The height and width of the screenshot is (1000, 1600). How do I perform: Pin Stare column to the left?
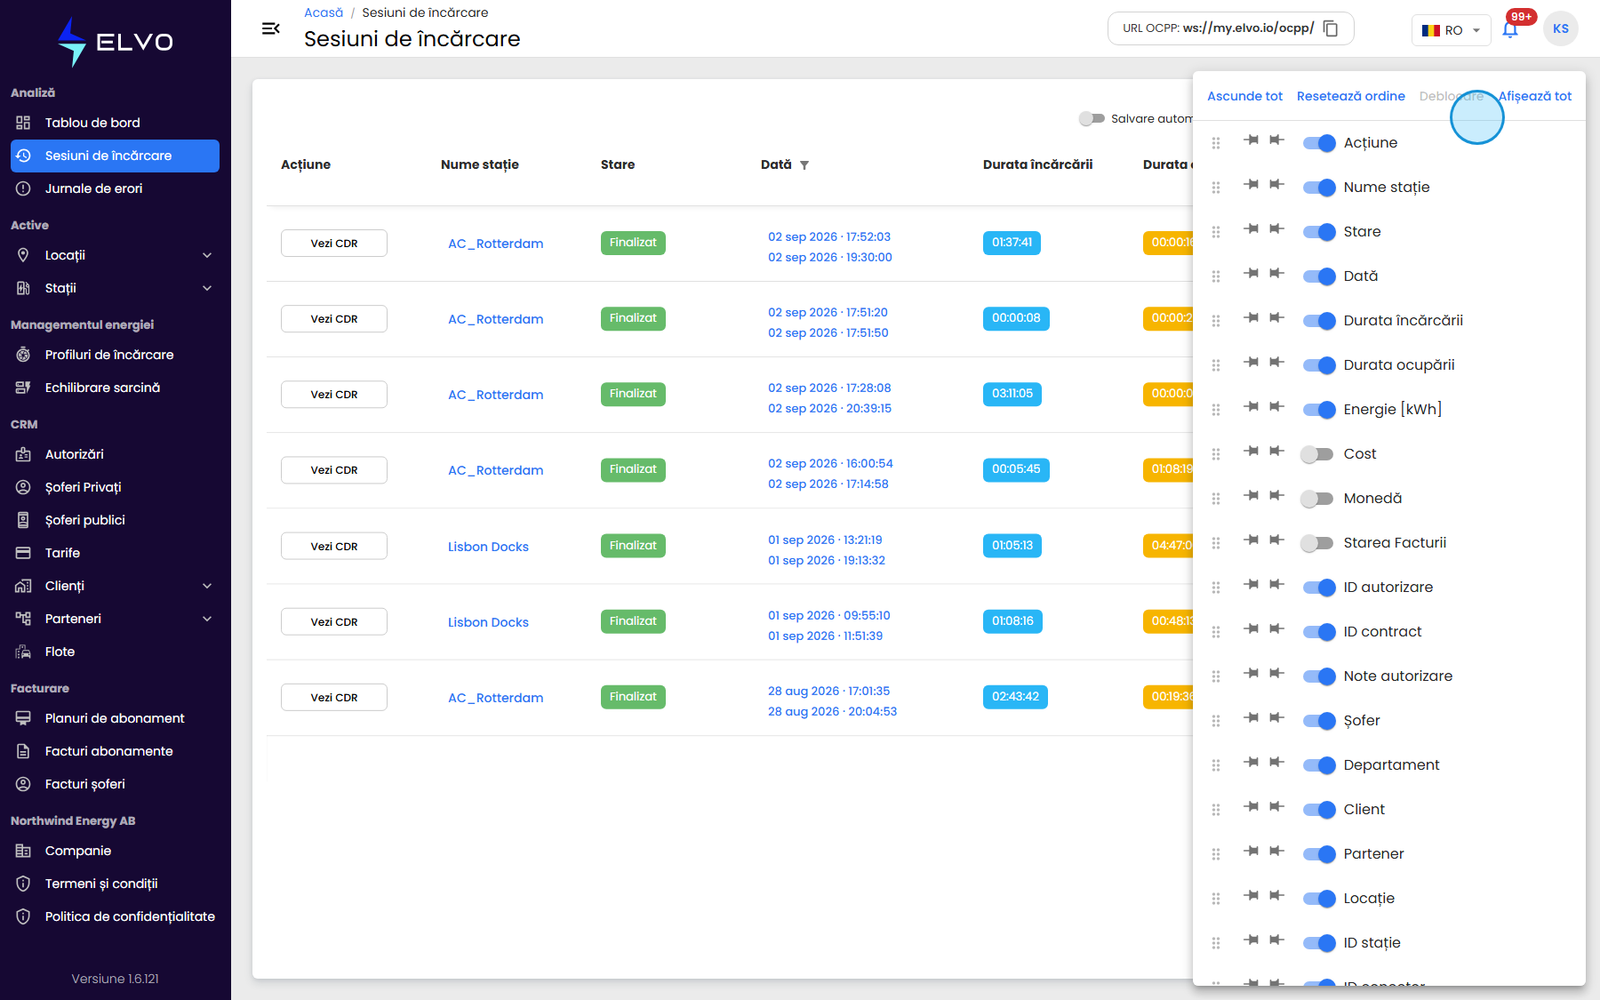(1251, 229)
